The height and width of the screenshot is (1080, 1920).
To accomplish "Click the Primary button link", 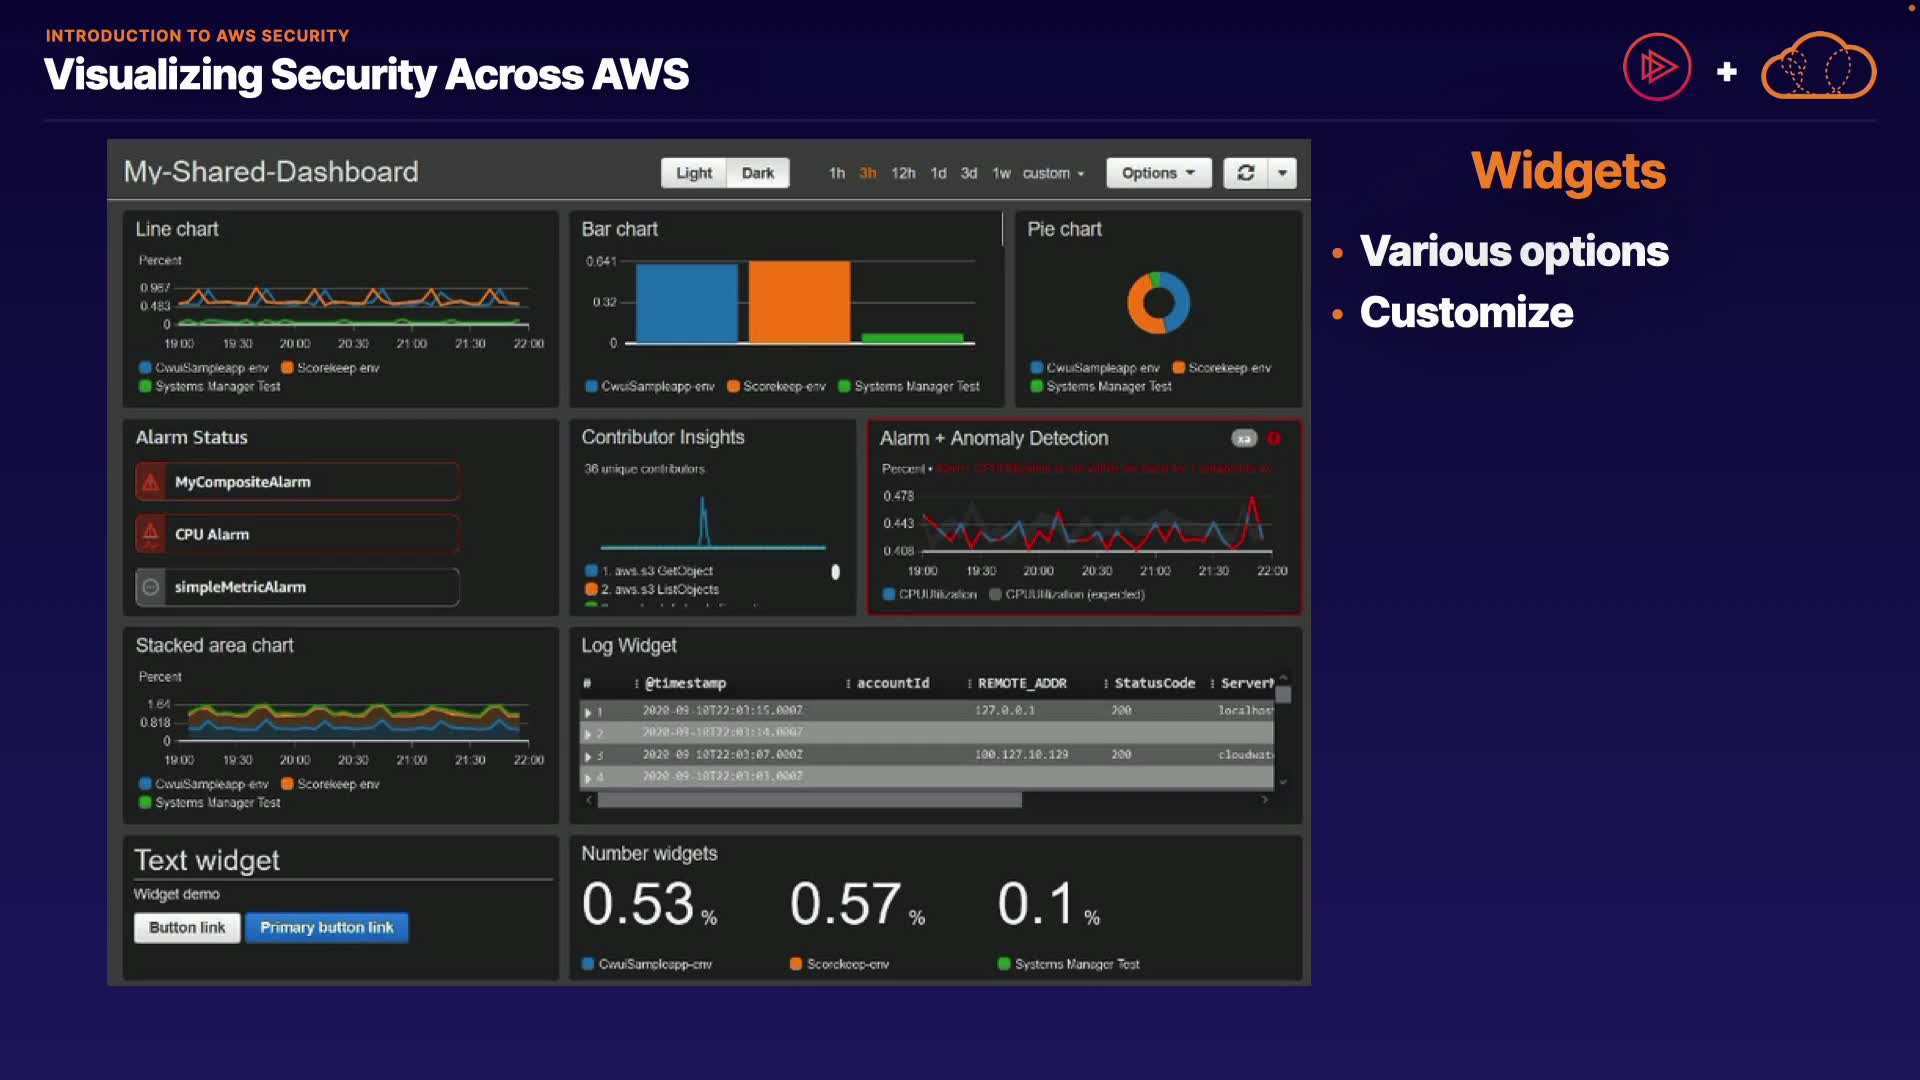I will [326, 927].
